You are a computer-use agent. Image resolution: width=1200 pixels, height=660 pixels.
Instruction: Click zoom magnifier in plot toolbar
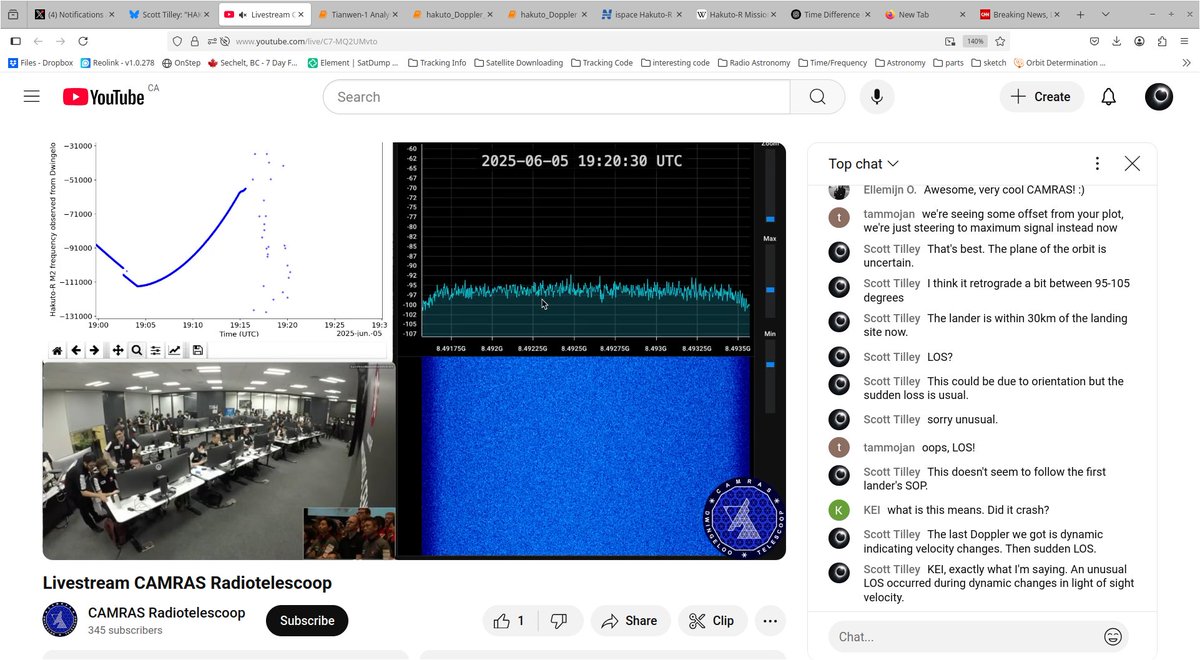pyautogui.click(x=136, y=350)
